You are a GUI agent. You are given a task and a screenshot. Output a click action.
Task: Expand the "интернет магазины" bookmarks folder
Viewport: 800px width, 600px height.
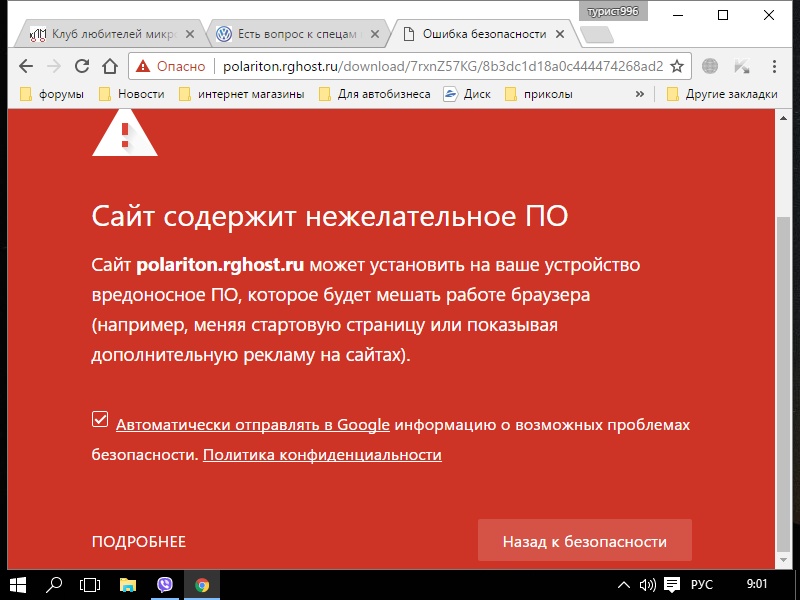coord(243,94)
